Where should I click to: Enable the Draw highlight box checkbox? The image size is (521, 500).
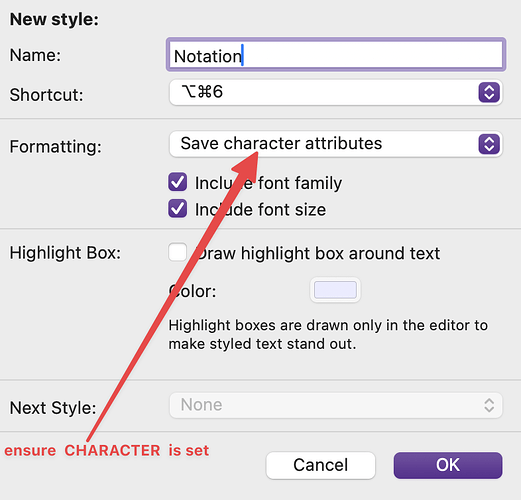pos(177,252)
